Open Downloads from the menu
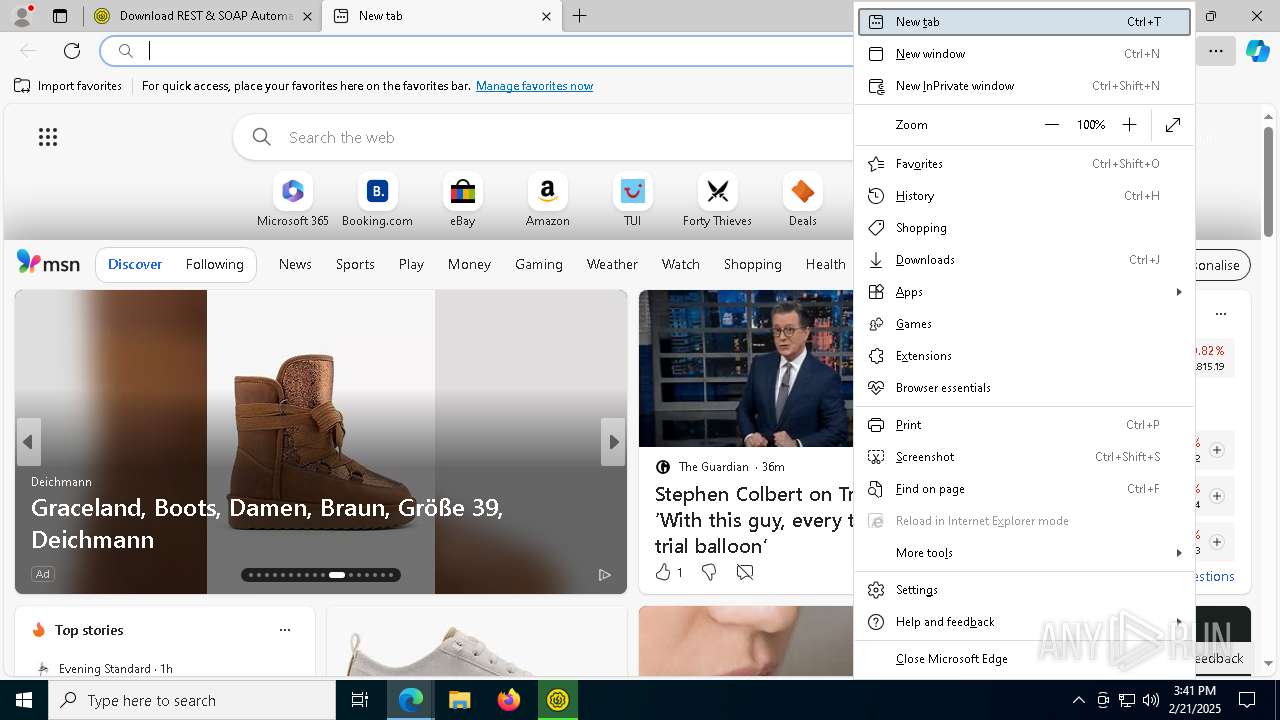The image size is (1280, 720). (x=1025, y=260)
